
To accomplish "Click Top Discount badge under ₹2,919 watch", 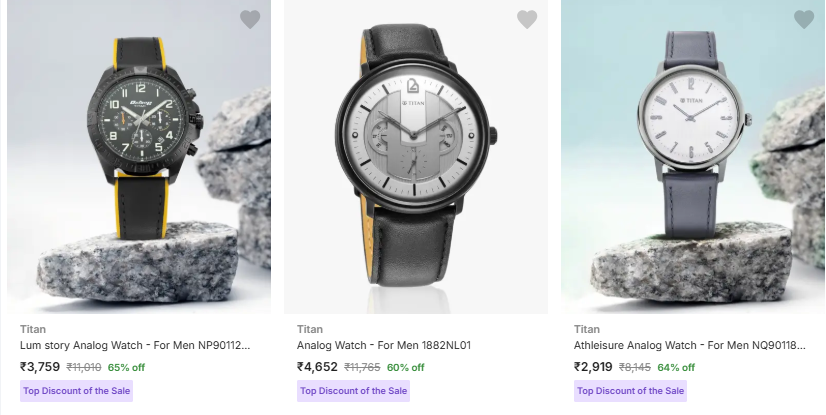I will [631, 391].
